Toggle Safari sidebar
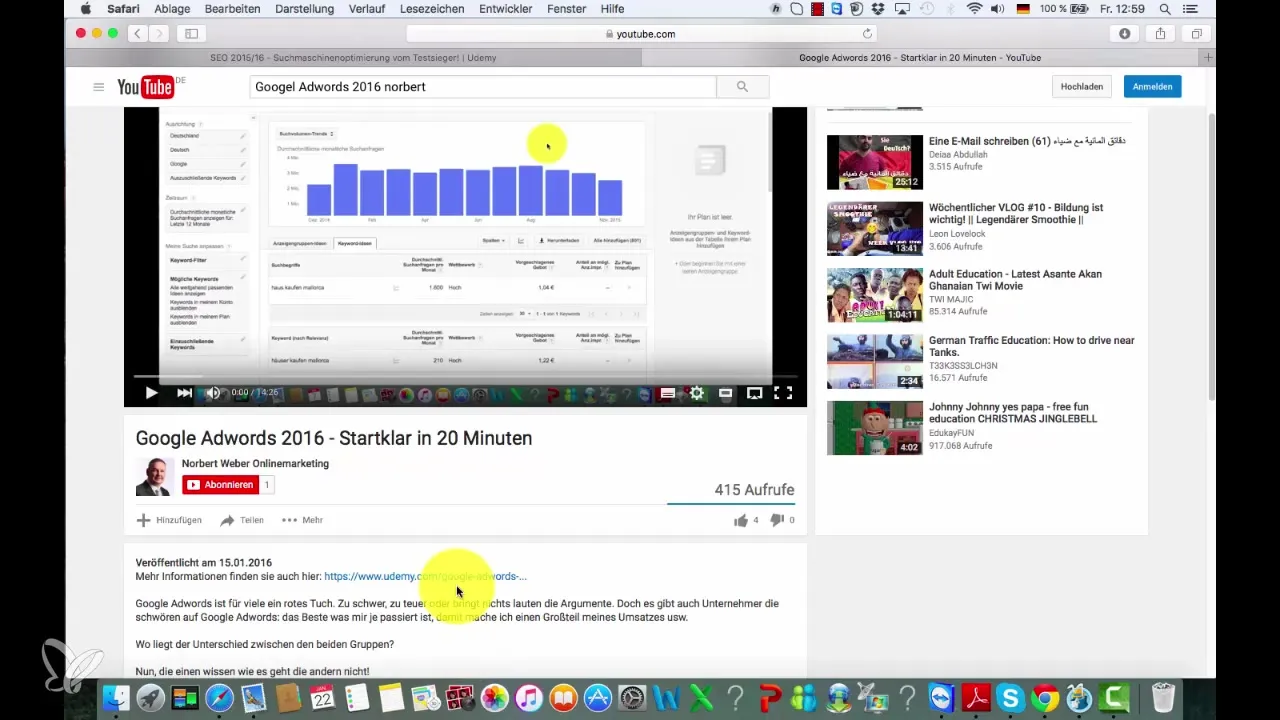Screen dimensions: 1280x720 tap(191, 33)
